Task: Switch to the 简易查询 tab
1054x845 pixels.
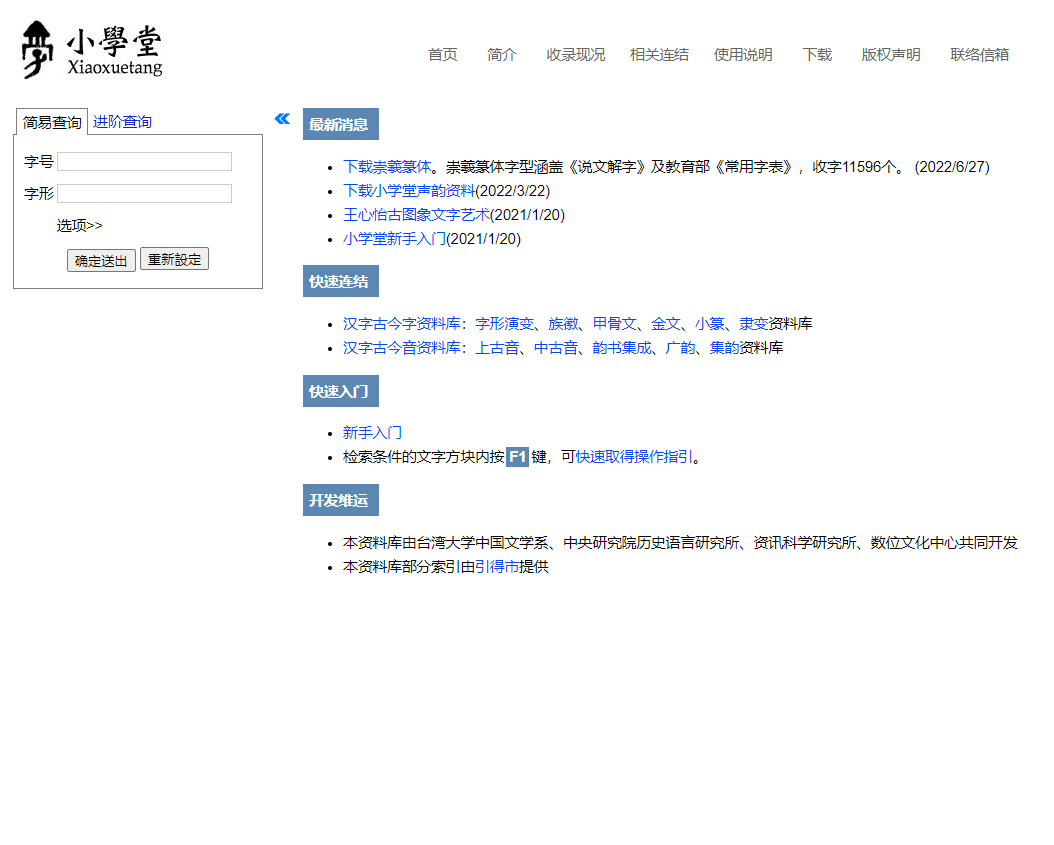Action: 52,122
